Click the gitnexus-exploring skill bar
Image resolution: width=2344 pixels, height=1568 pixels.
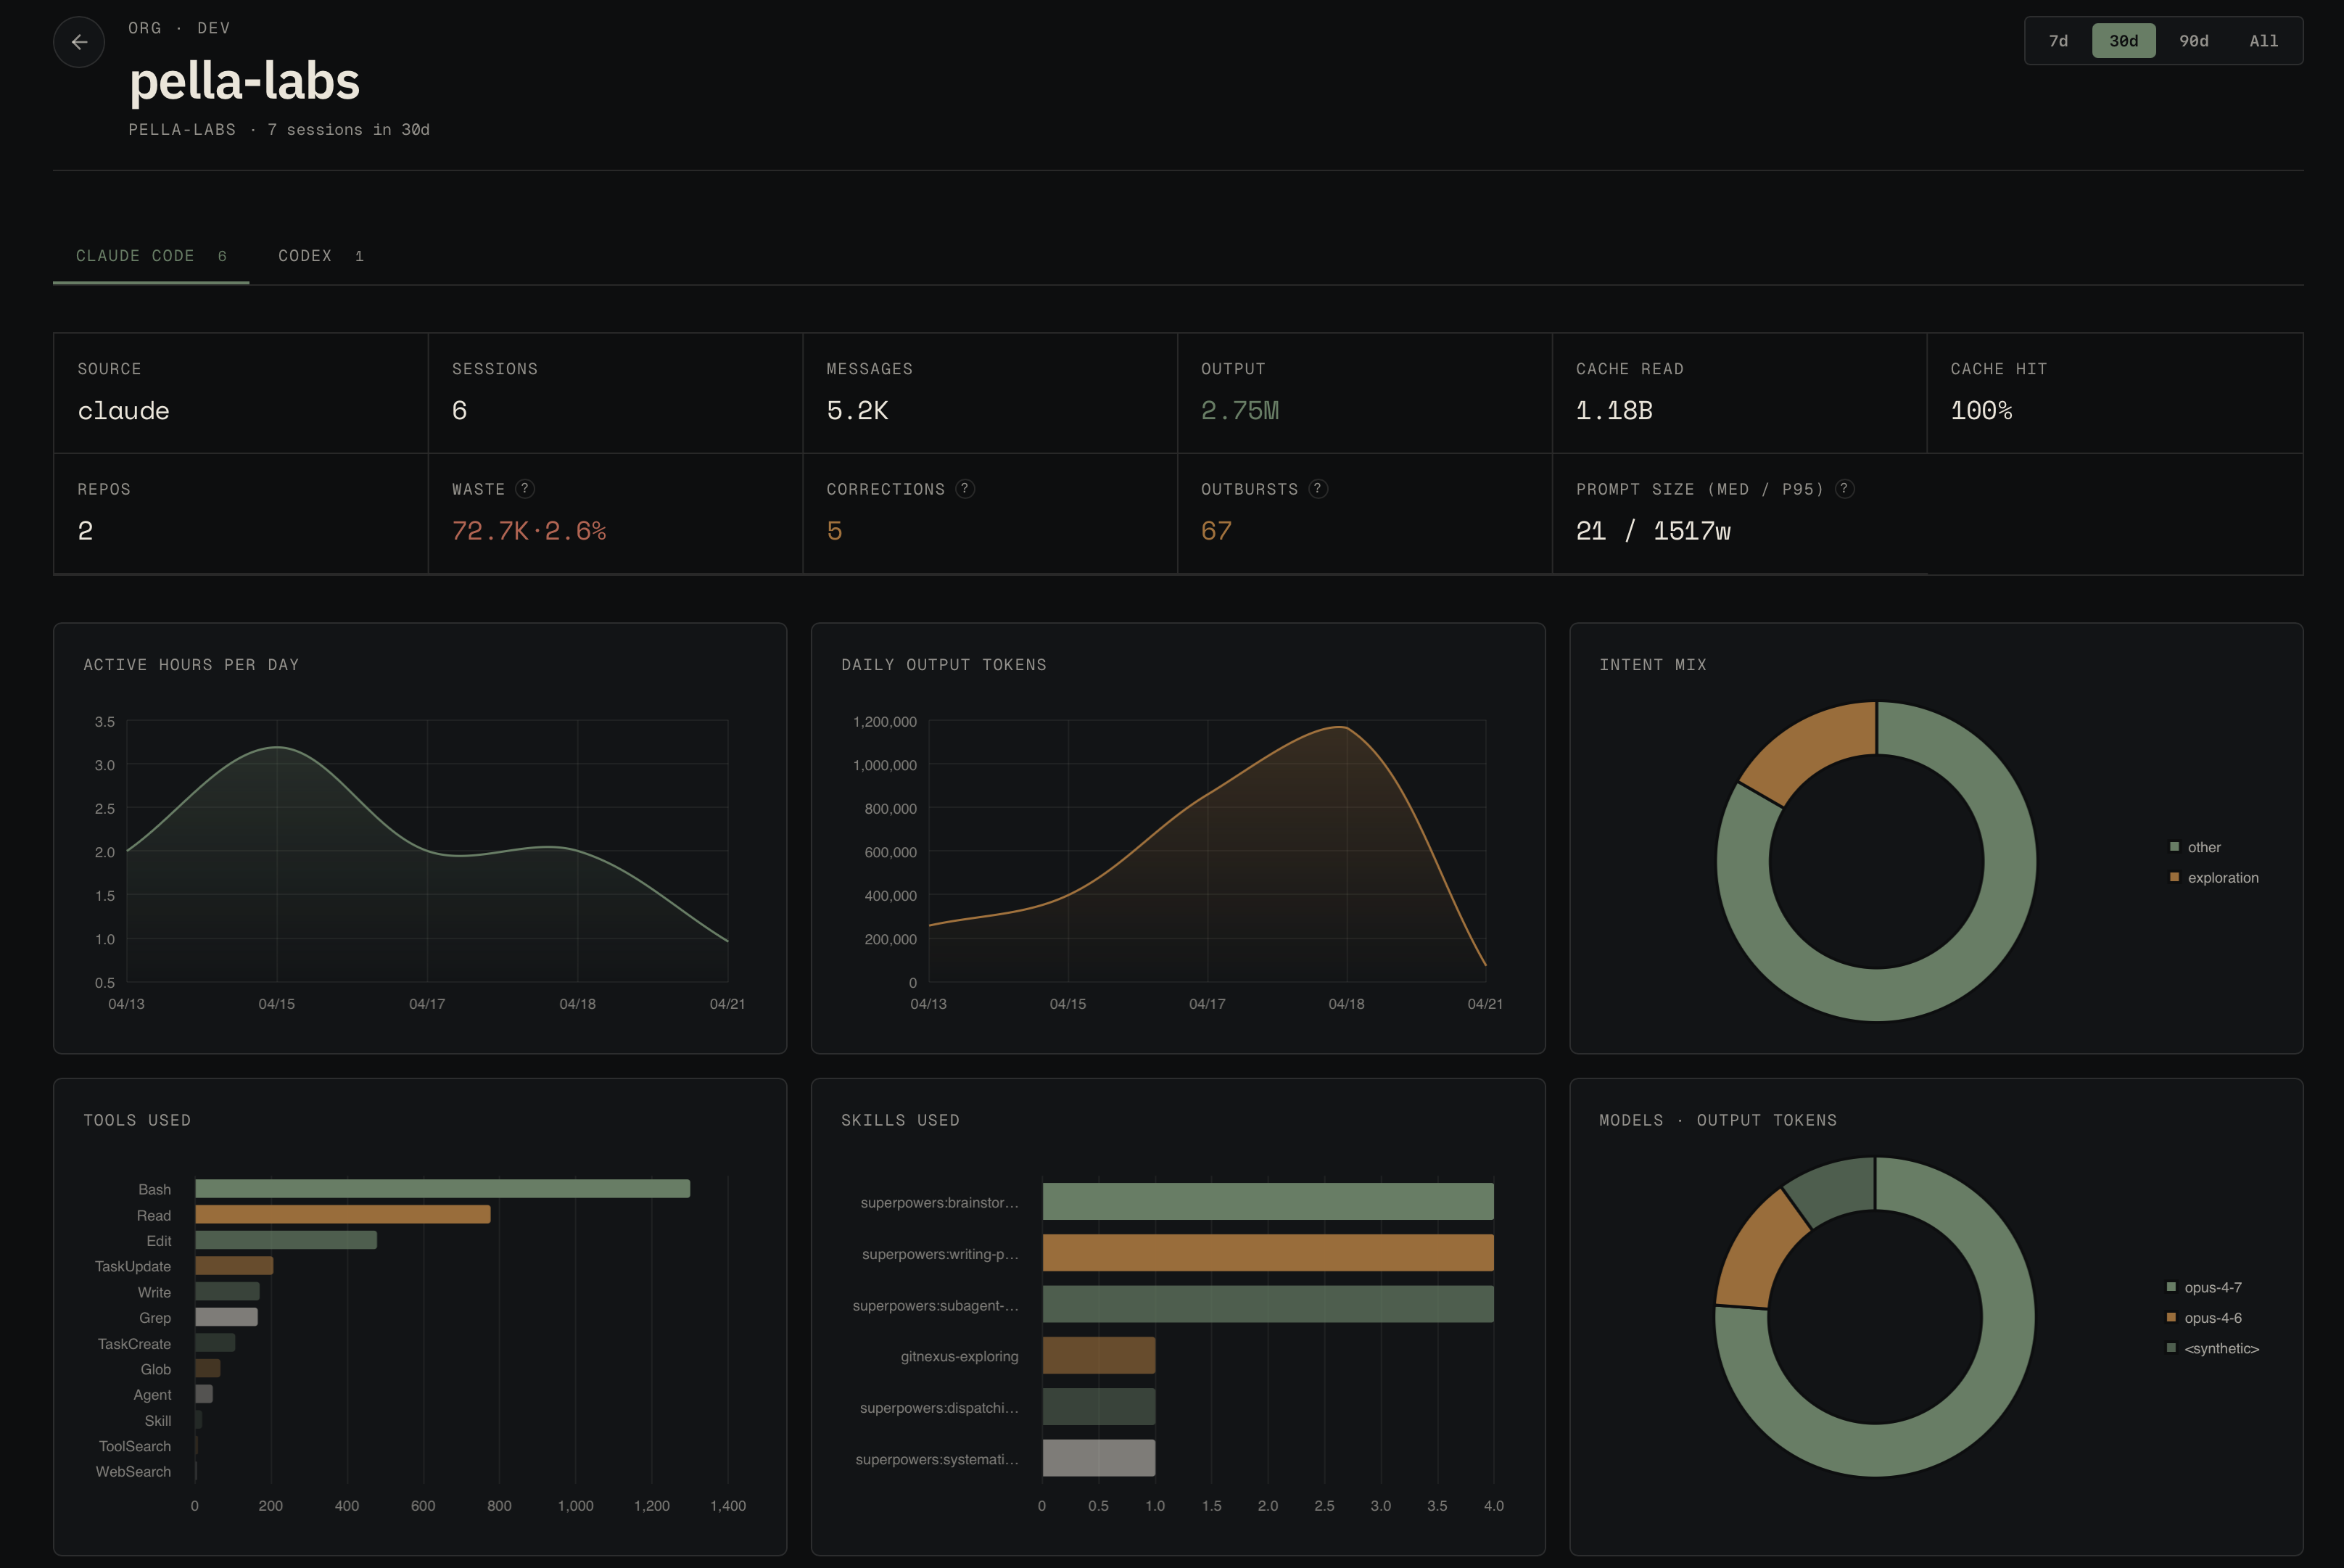1099,1356
